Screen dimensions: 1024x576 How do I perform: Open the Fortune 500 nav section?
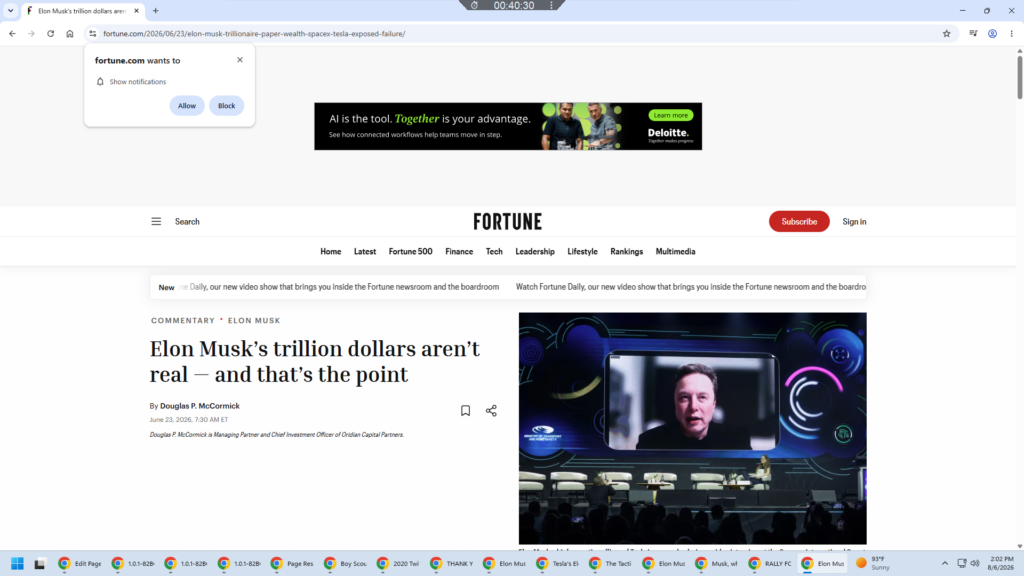point(410,251)
